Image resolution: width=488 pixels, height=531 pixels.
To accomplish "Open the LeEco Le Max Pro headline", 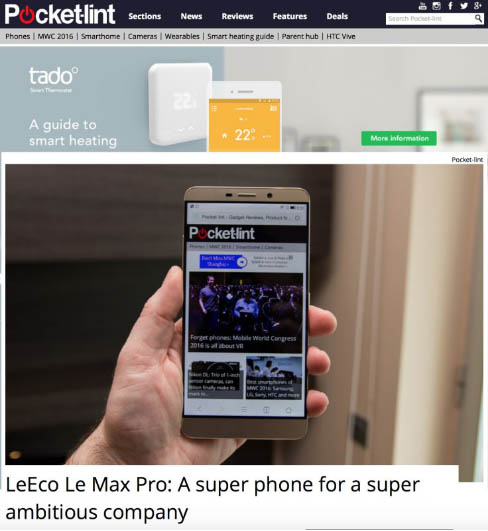I will tap(213, 498).
